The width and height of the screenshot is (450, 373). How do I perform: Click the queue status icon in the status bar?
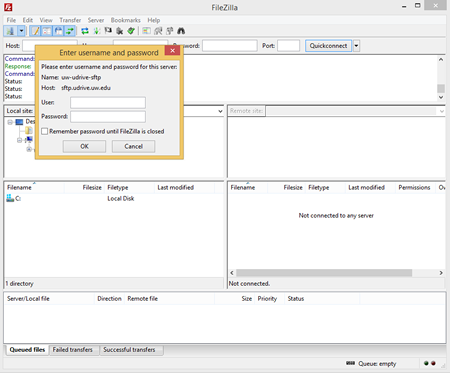(350, 363)
